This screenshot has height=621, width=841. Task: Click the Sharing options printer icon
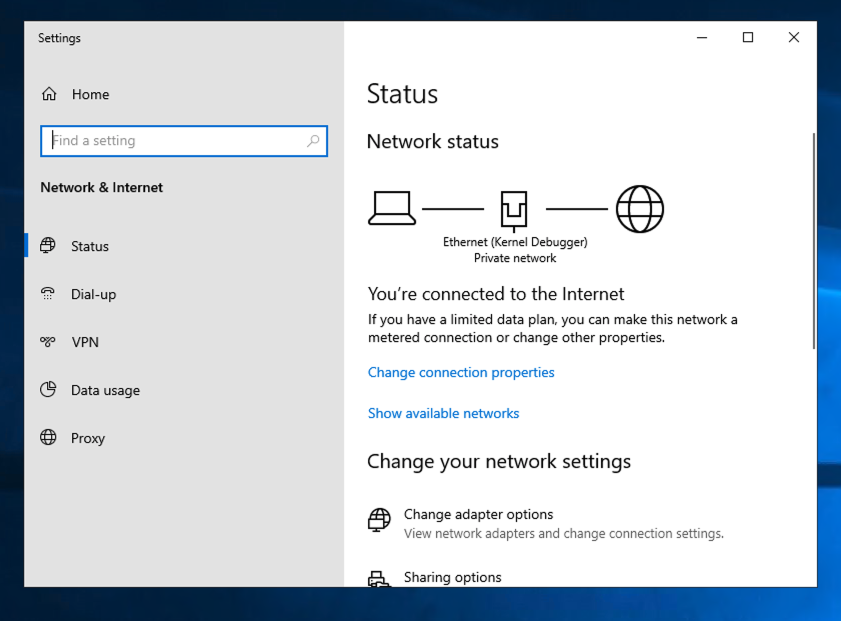[378, 579]
